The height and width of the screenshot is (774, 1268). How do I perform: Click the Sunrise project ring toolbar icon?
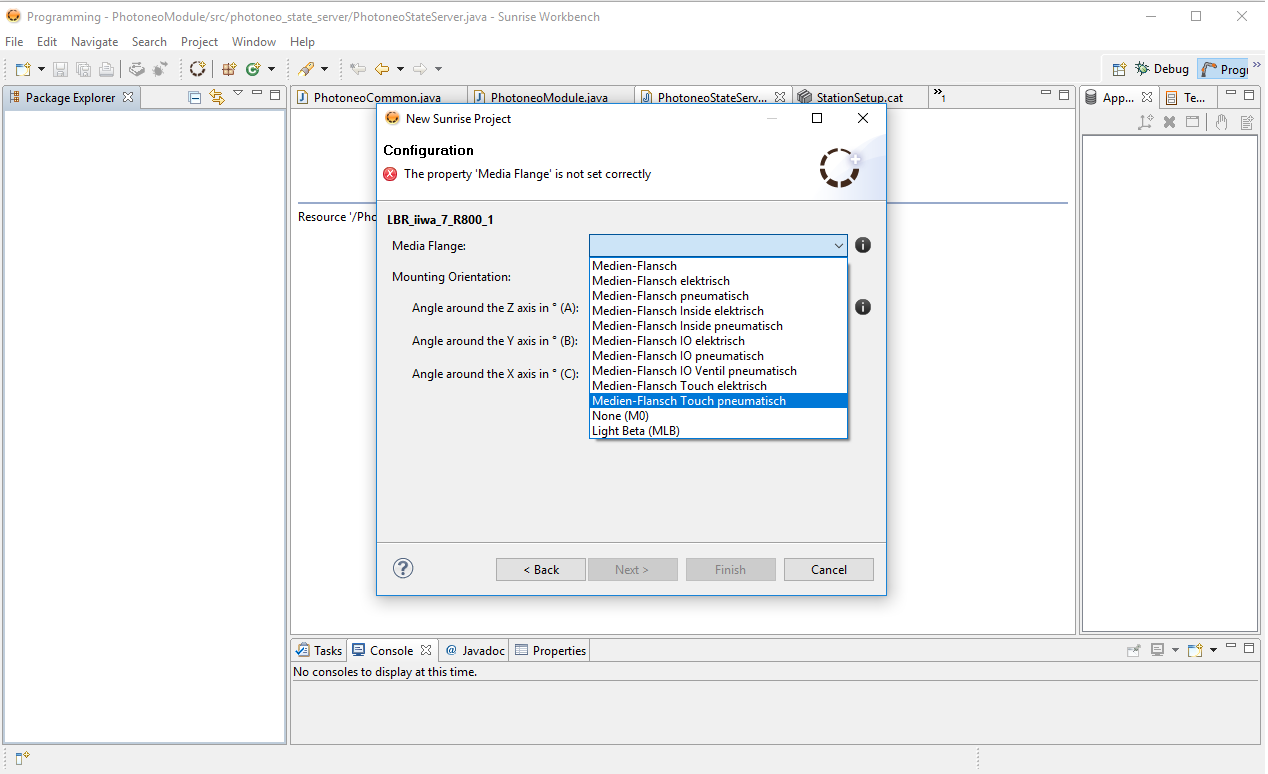pos(198,69)
